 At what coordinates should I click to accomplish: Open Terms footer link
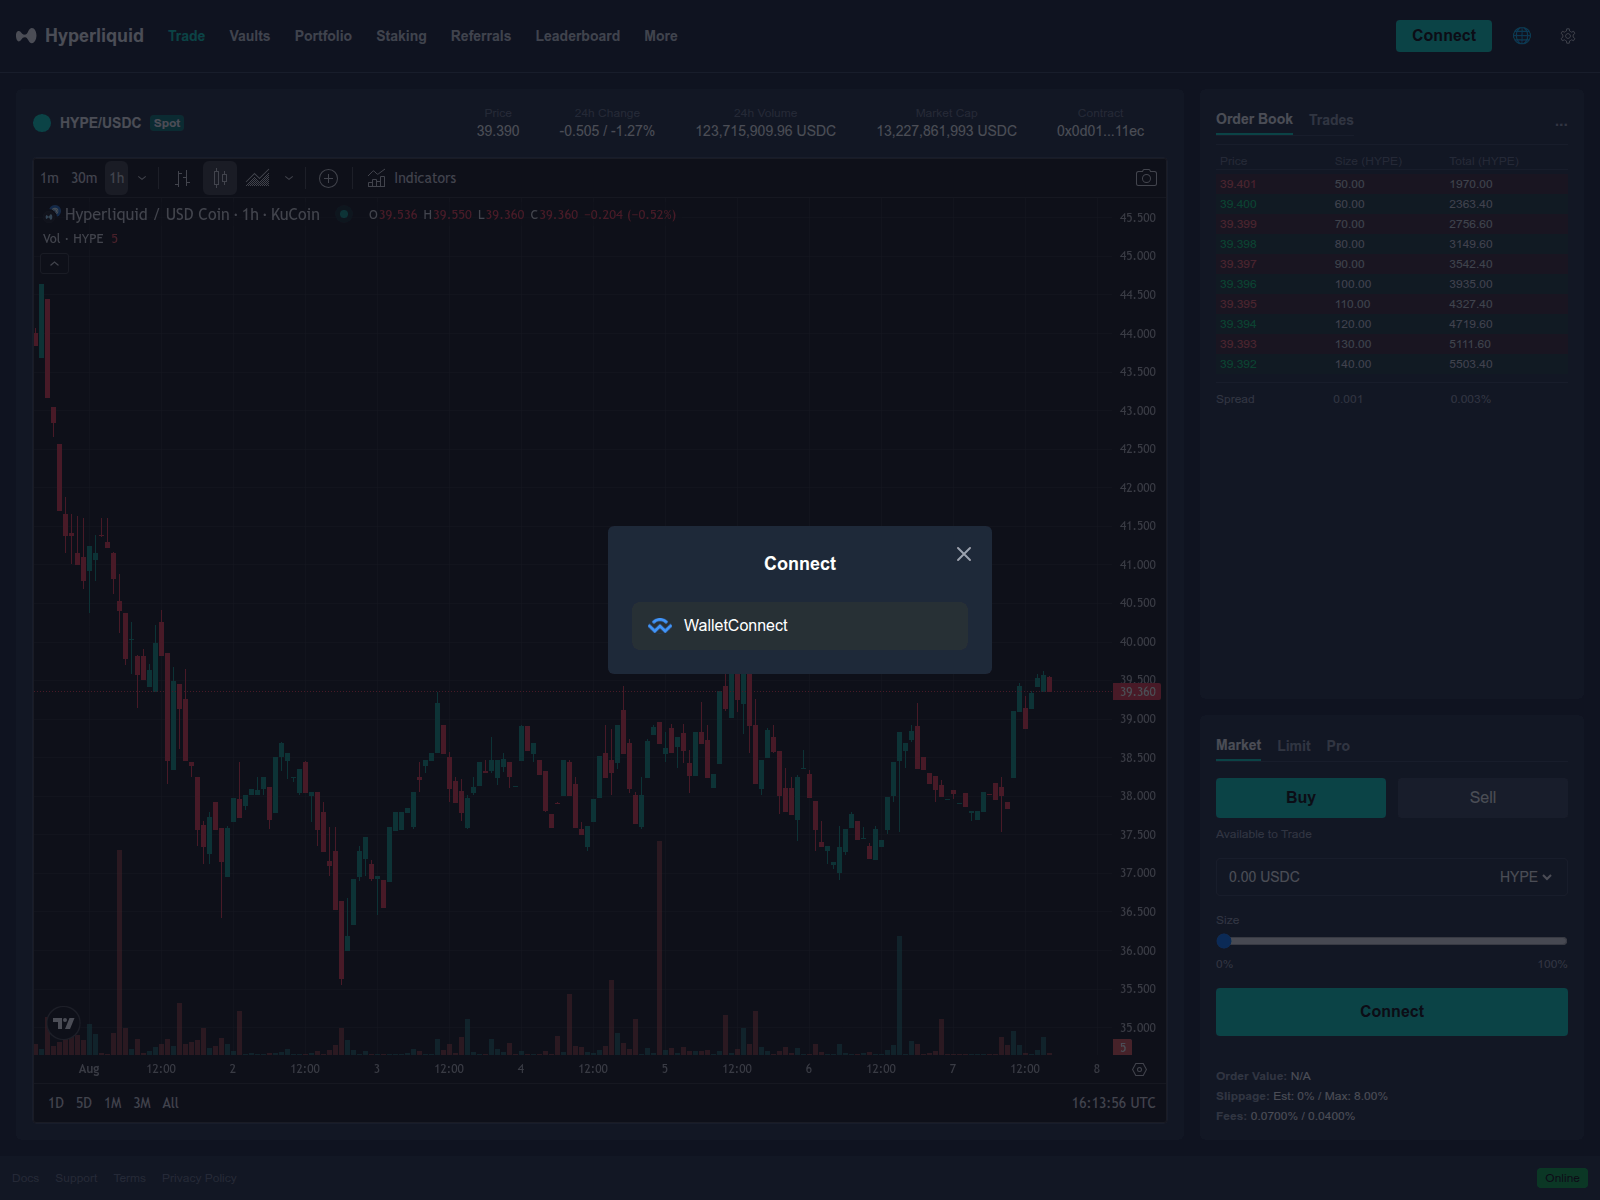(x=130, y=1178)
